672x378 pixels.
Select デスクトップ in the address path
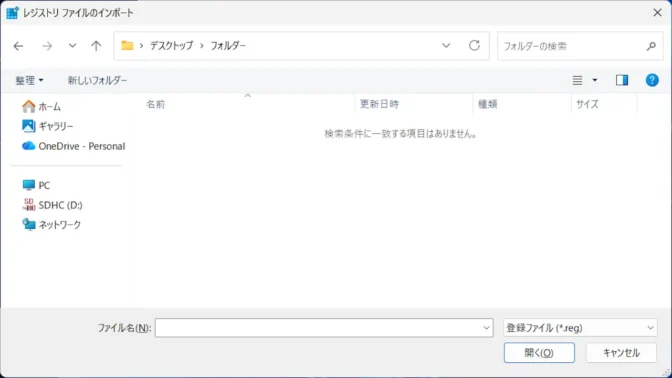(171, 45)
